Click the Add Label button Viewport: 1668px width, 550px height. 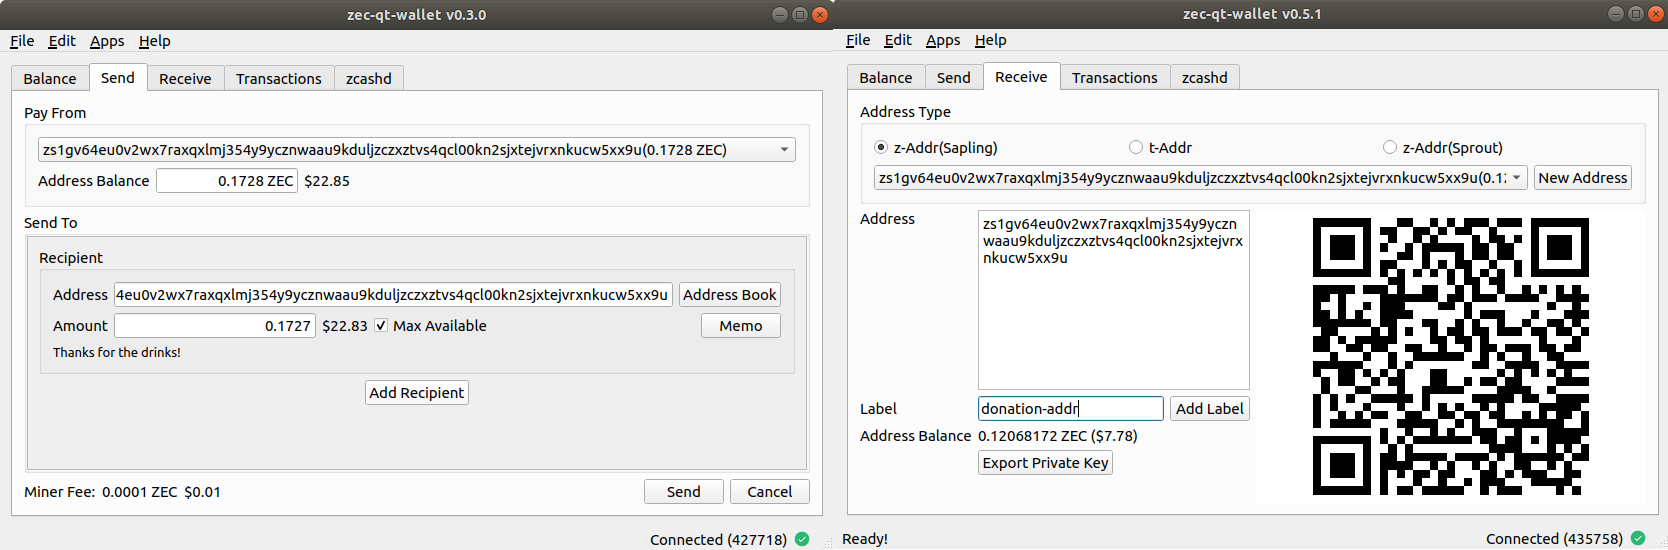[1209, 409]
